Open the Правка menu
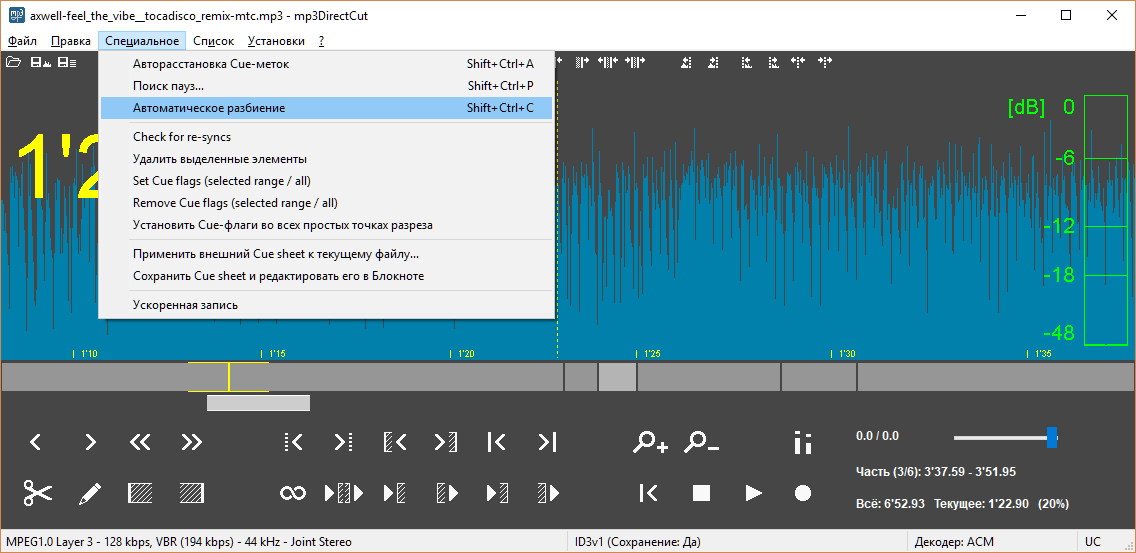The height and width of the screenshot is (553, 1136). click(71, 41)
